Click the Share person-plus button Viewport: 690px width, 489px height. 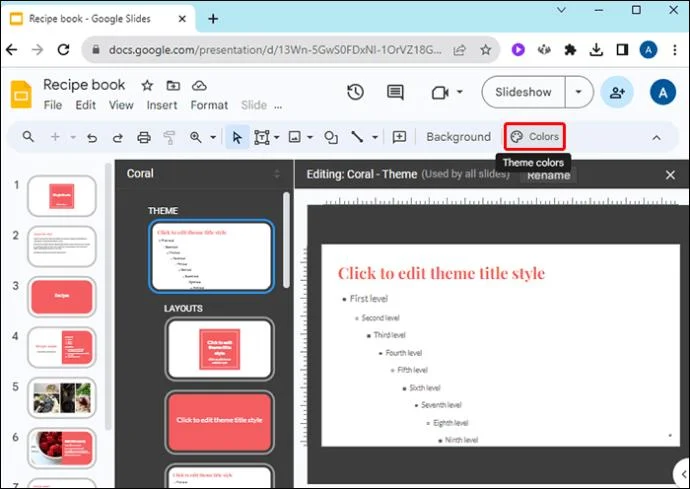617,92
